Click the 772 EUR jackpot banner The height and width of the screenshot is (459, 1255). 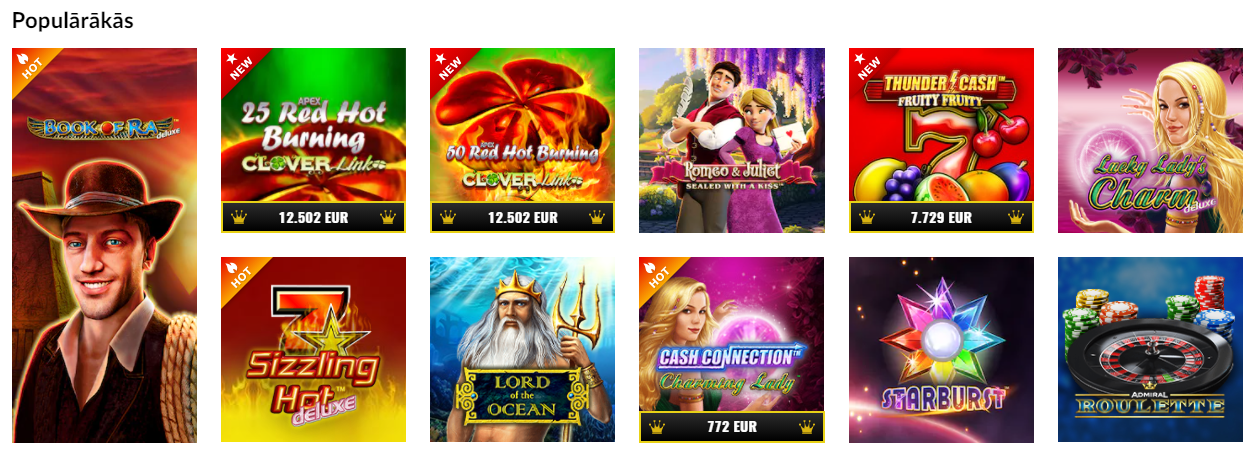(x=732, y=427)
